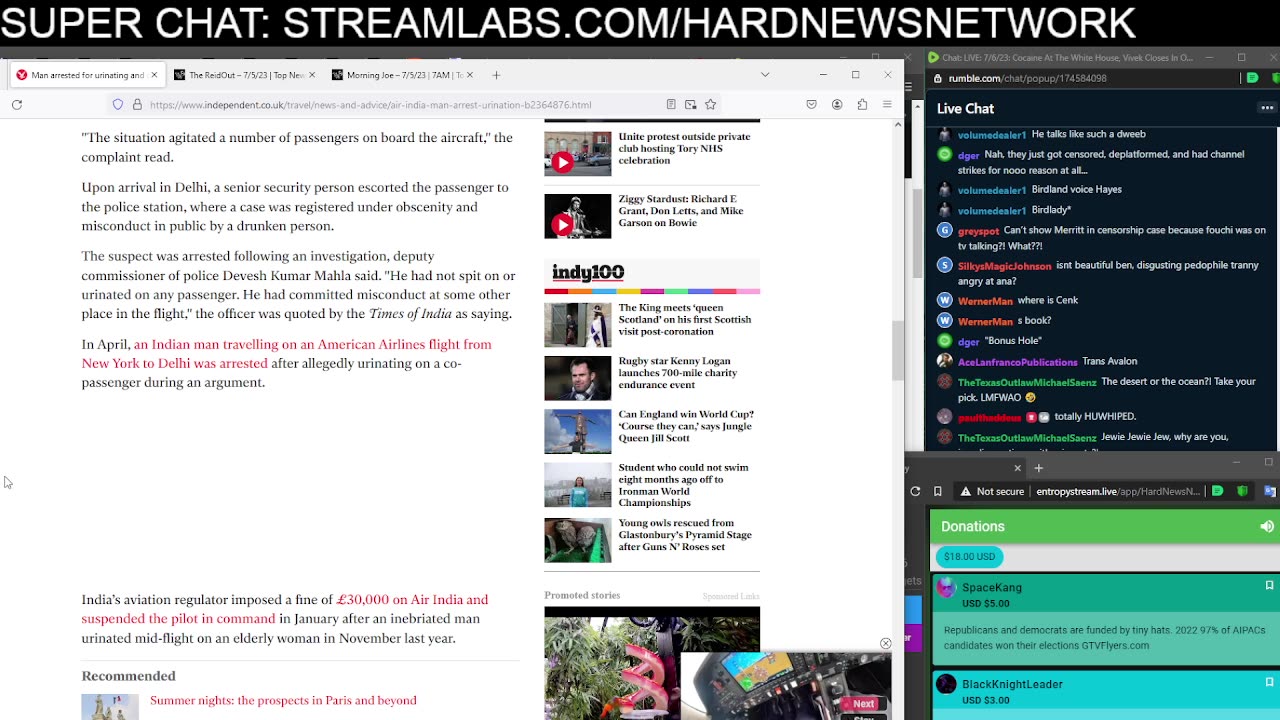The image size is (1280, 720).
Task: Click green shield icon in entropystream toolbar
Action: click(x=1242, y=491)
